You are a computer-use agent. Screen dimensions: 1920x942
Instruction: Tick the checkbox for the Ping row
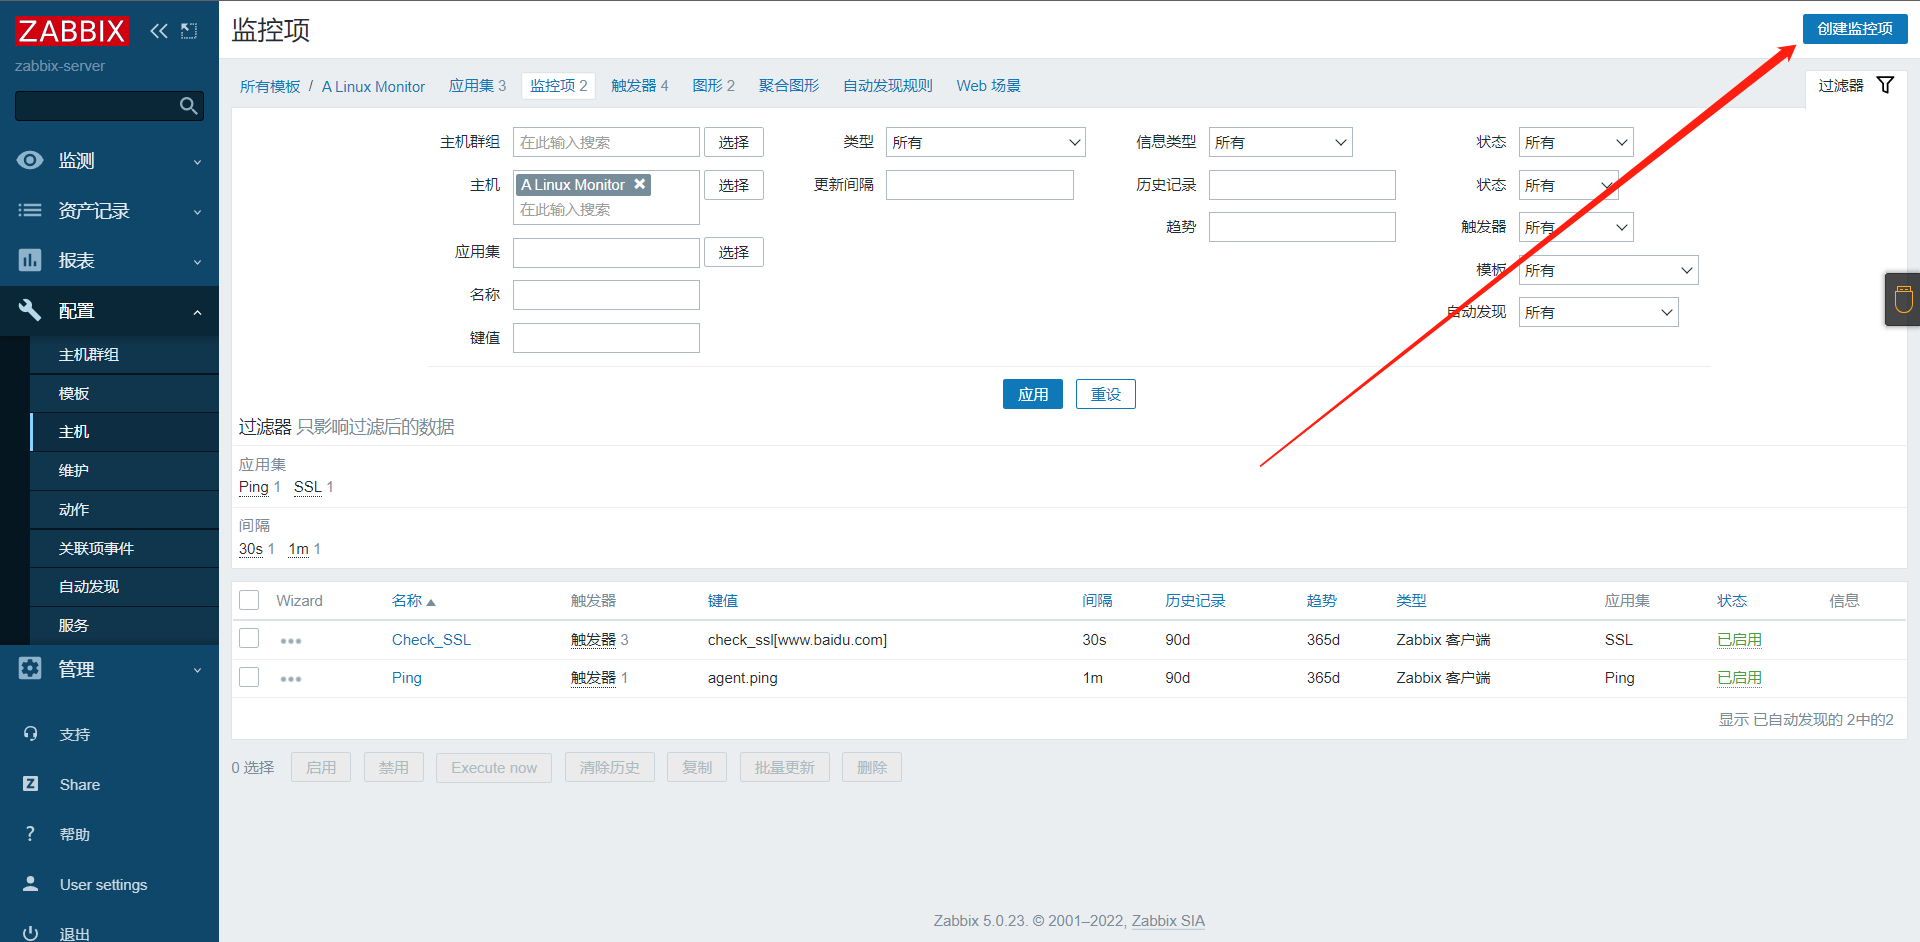[x=249, y=677]
